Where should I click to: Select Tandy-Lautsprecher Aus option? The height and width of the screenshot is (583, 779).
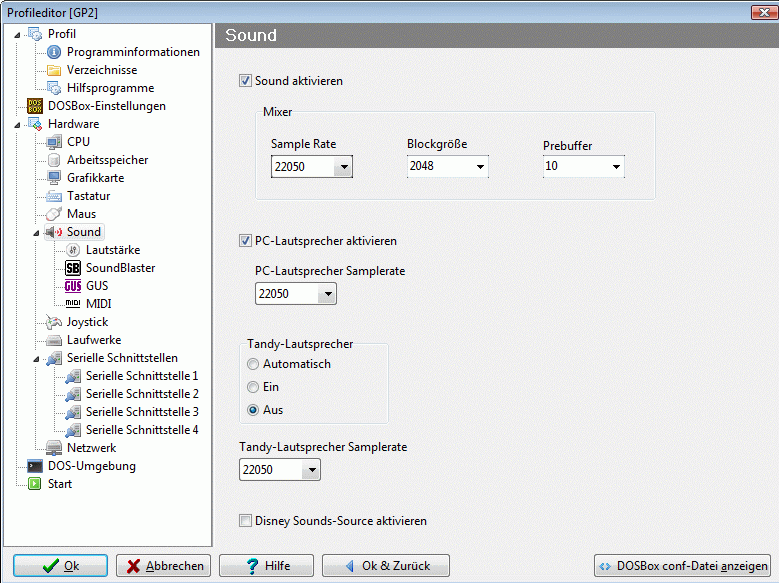click(253, 410)
